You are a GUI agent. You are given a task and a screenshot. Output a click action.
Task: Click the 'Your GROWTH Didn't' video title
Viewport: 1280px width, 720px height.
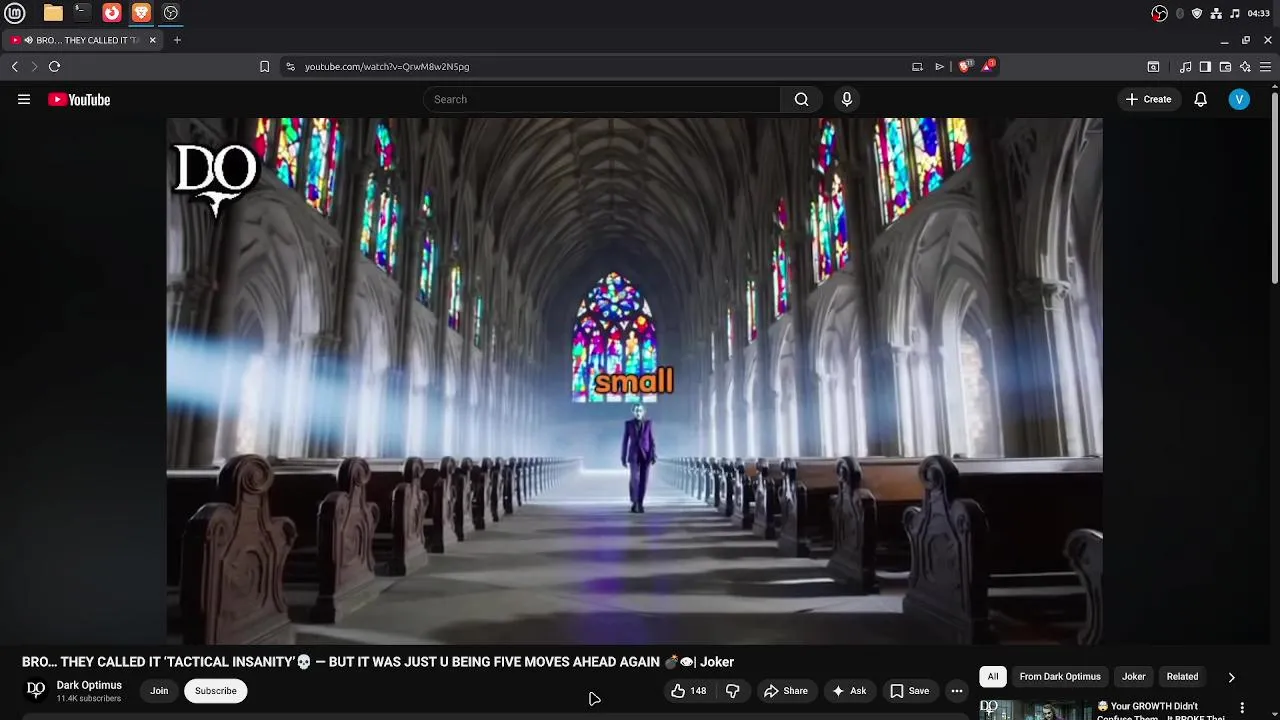click(1161, 711)
